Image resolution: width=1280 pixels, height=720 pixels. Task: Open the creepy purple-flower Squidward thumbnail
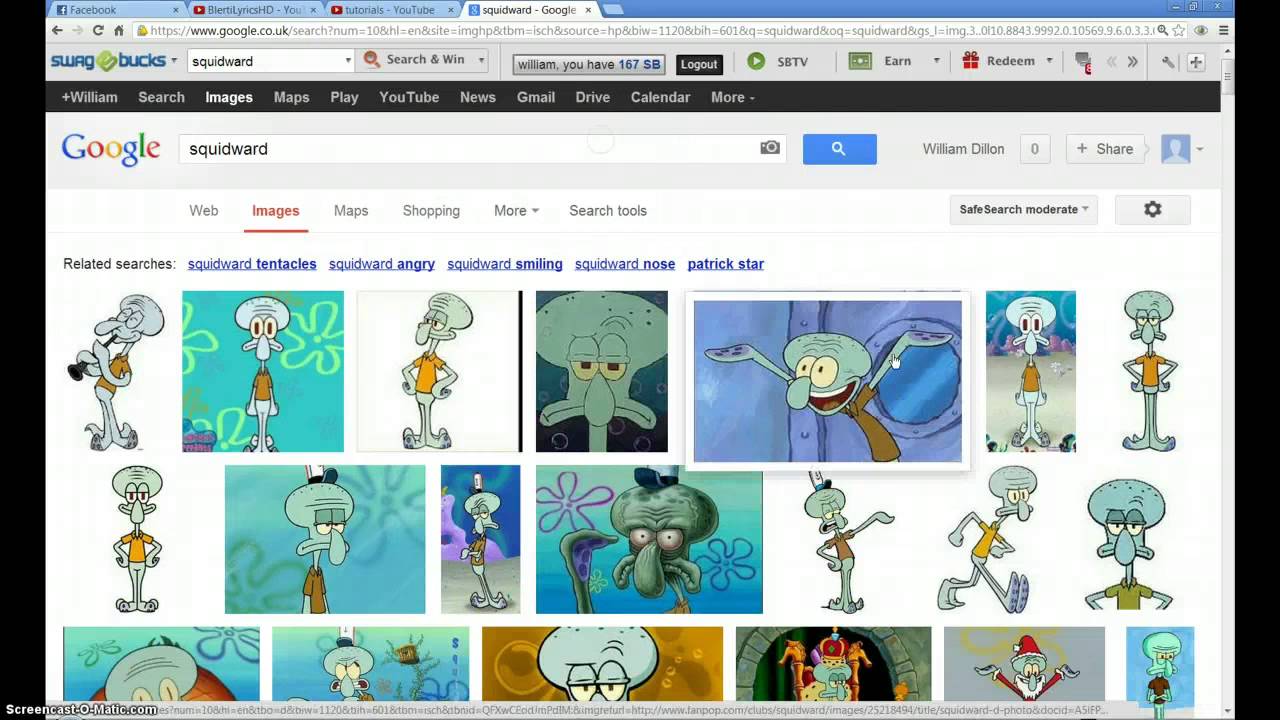649,539
